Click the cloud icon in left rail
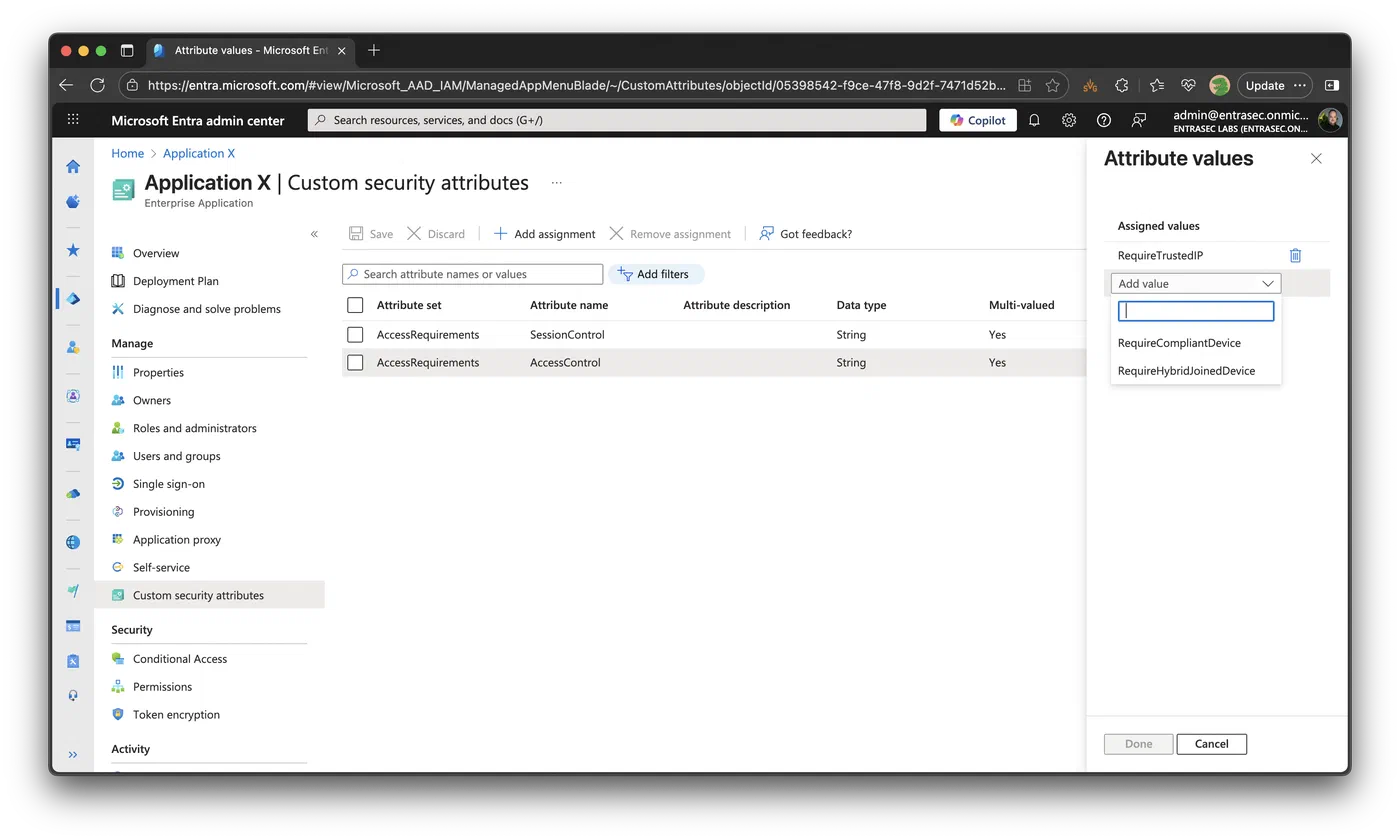The image size is (1400, 840). coord(73,493)
